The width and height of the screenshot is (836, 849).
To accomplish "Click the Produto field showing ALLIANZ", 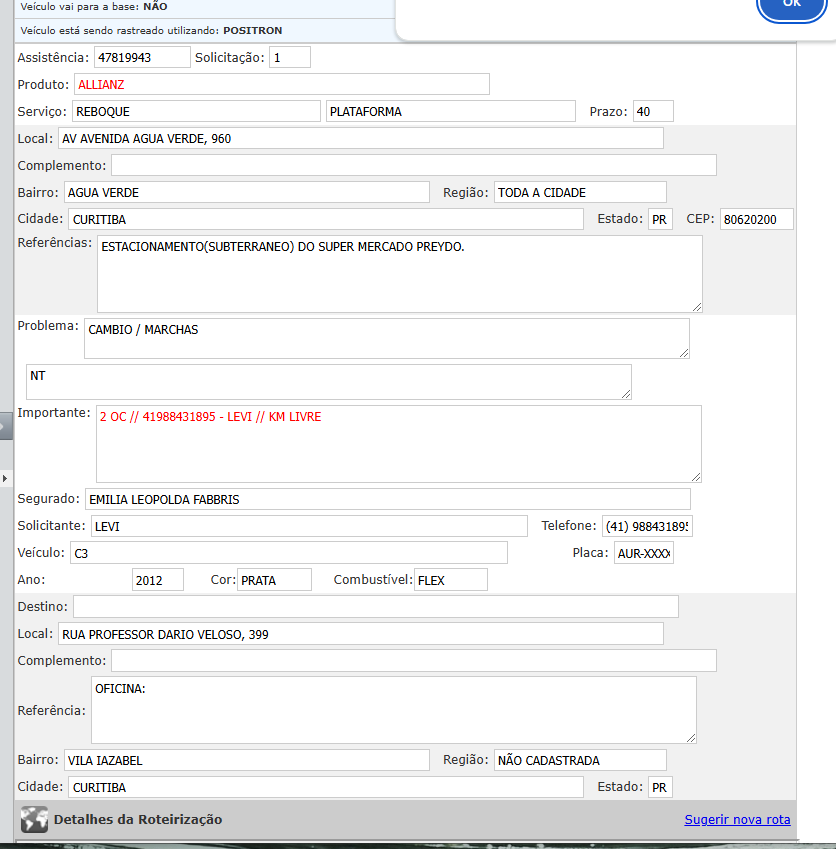I will click(x=282, y=84).
